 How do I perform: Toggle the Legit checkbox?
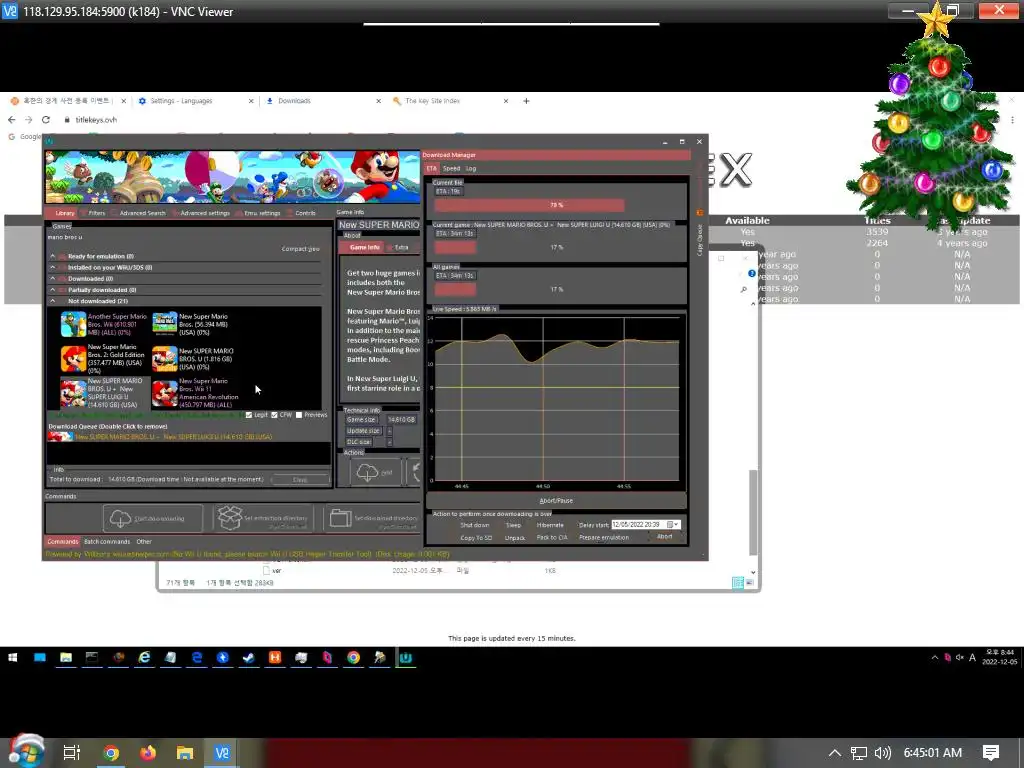(249, 415)
